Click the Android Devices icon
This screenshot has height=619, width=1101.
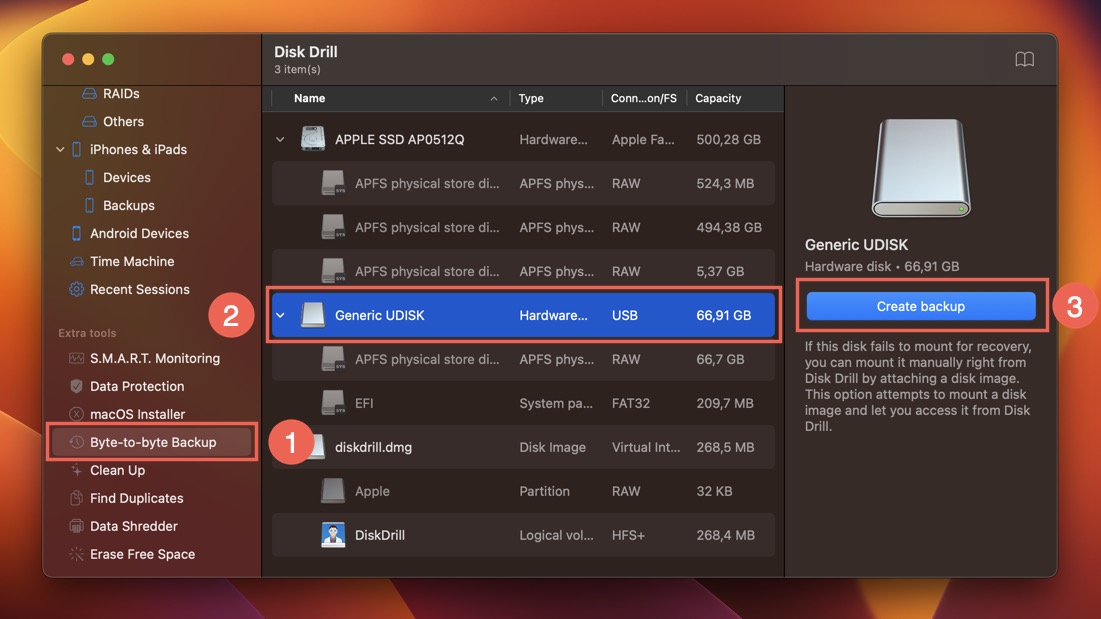(x=77, y=233)
